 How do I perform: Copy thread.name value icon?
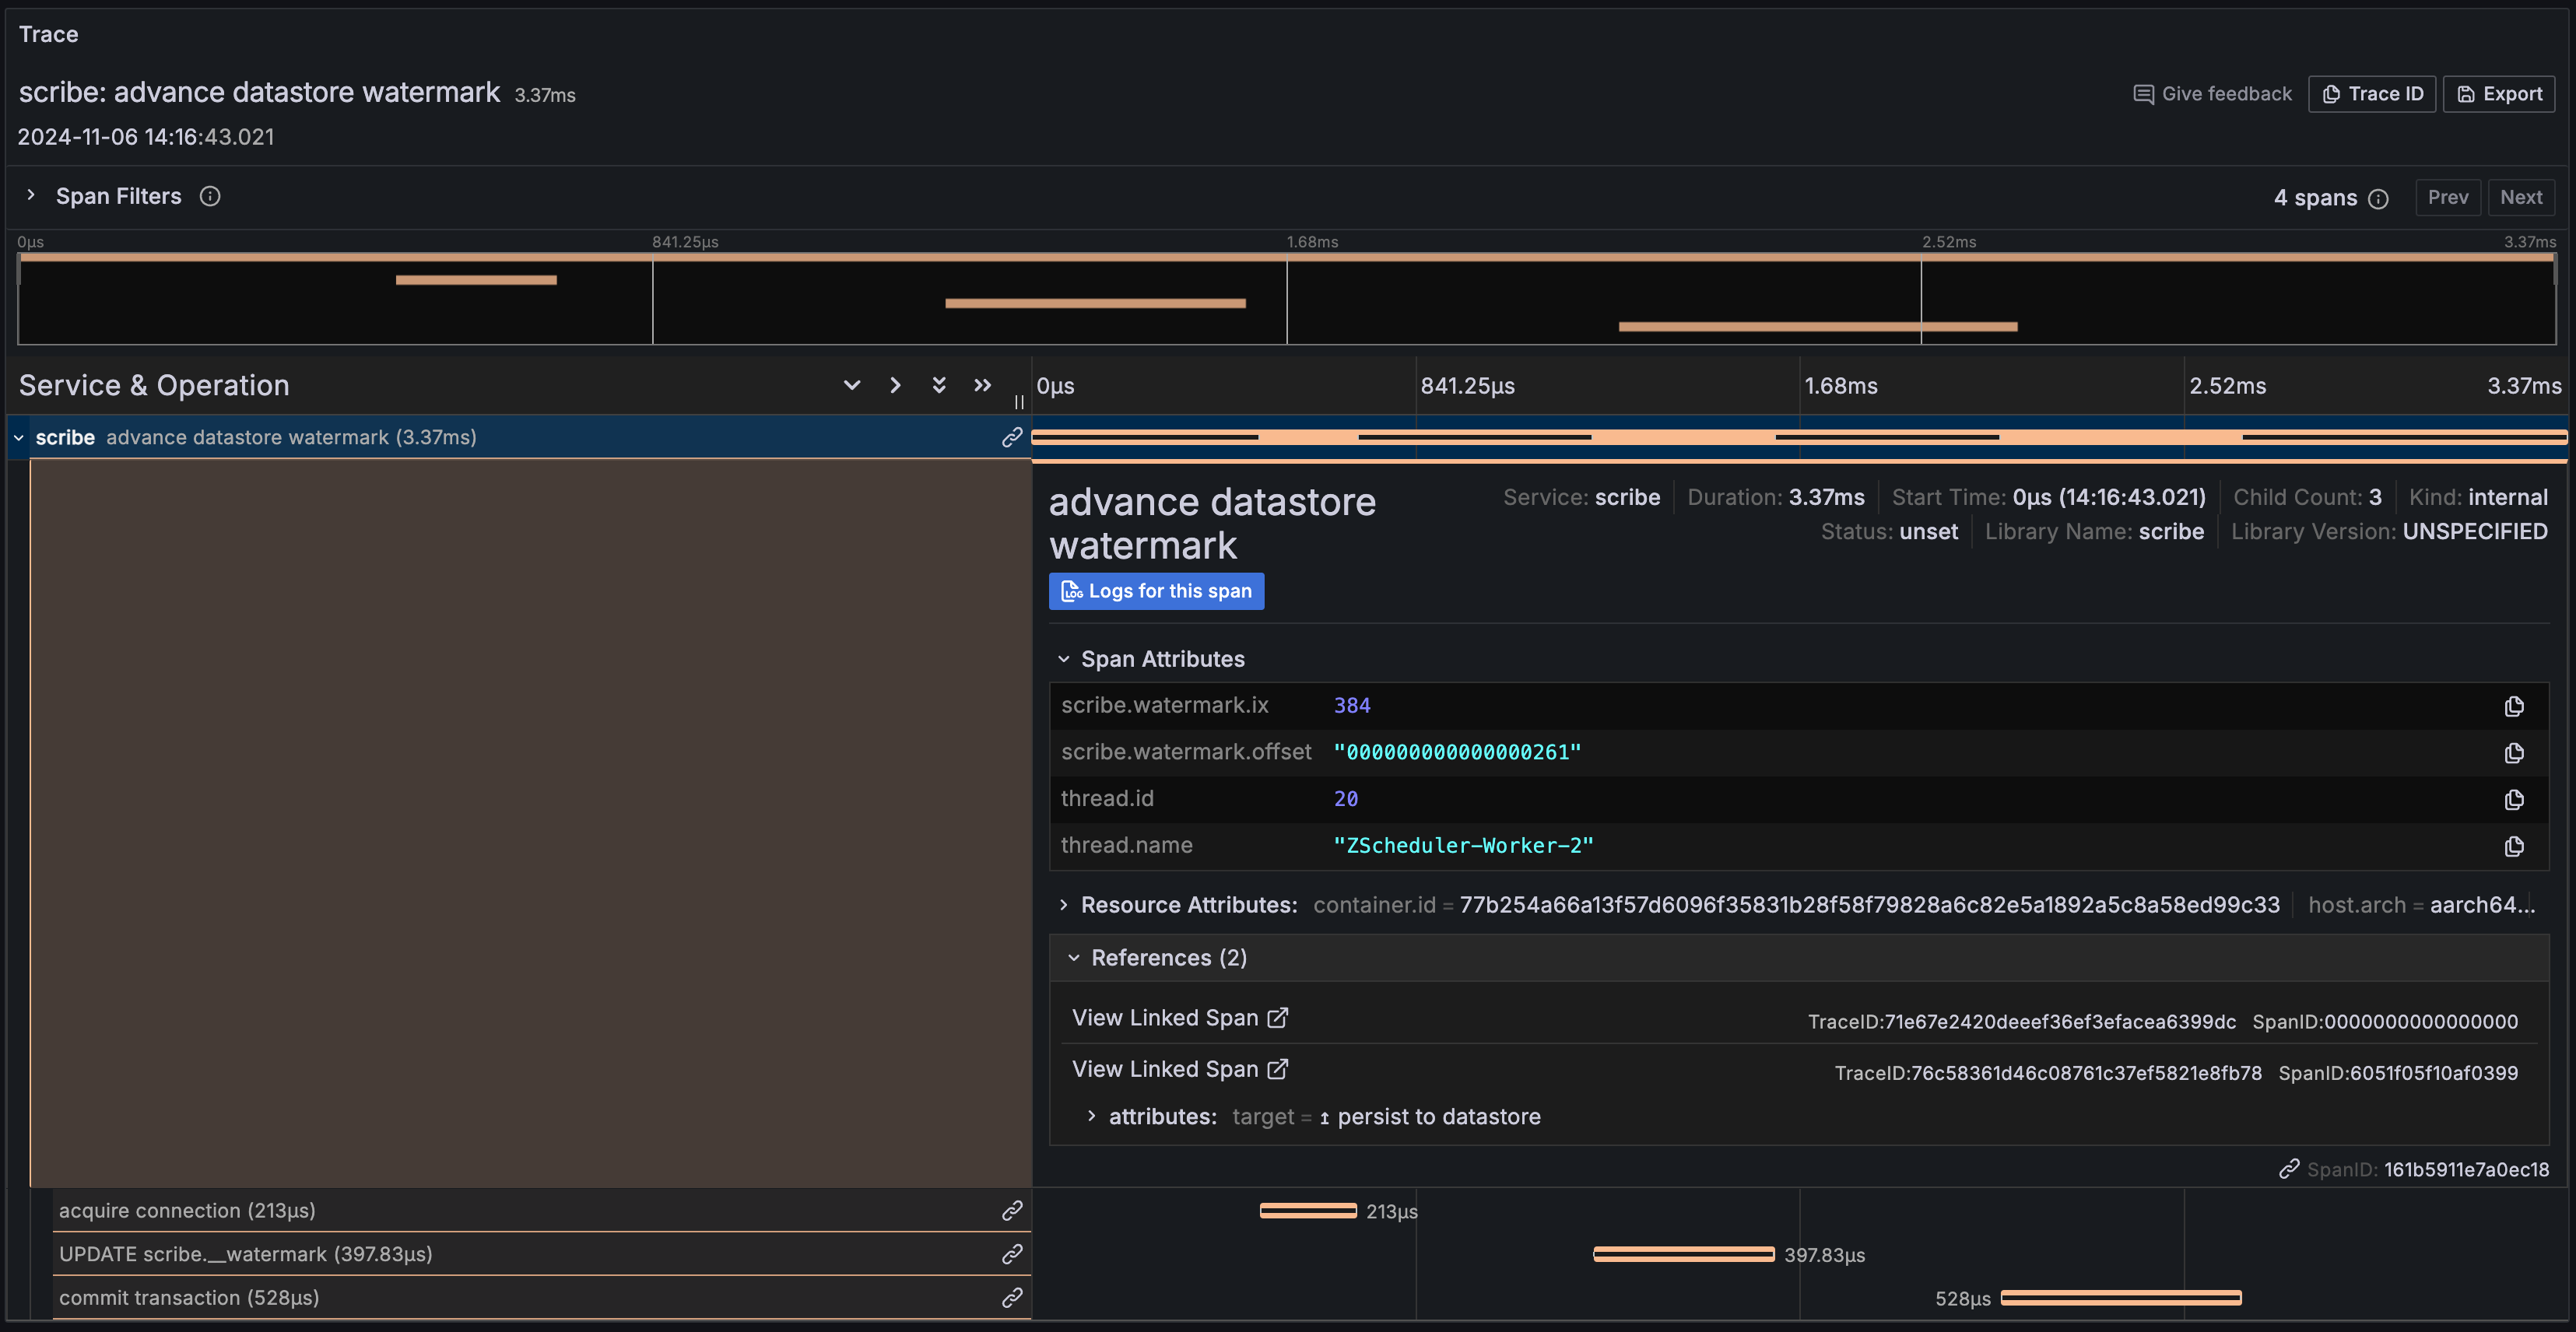point(2514,846)
